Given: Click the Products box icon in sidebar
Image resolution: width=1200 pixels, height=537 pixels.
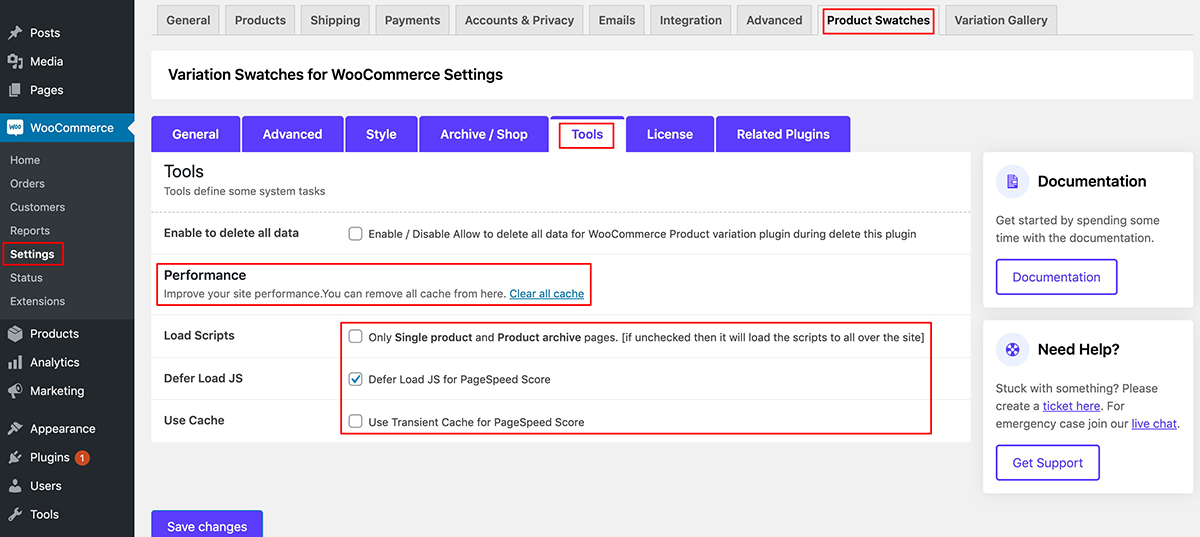Looking at the screenshot, I should point(15,334).
